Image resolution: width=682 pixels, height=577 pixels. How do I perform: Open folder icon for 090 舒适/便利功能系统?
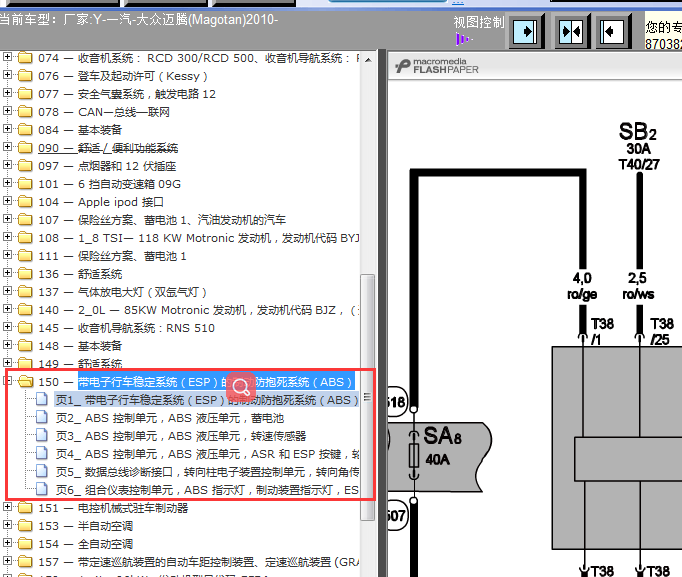[x=25, y=147]
